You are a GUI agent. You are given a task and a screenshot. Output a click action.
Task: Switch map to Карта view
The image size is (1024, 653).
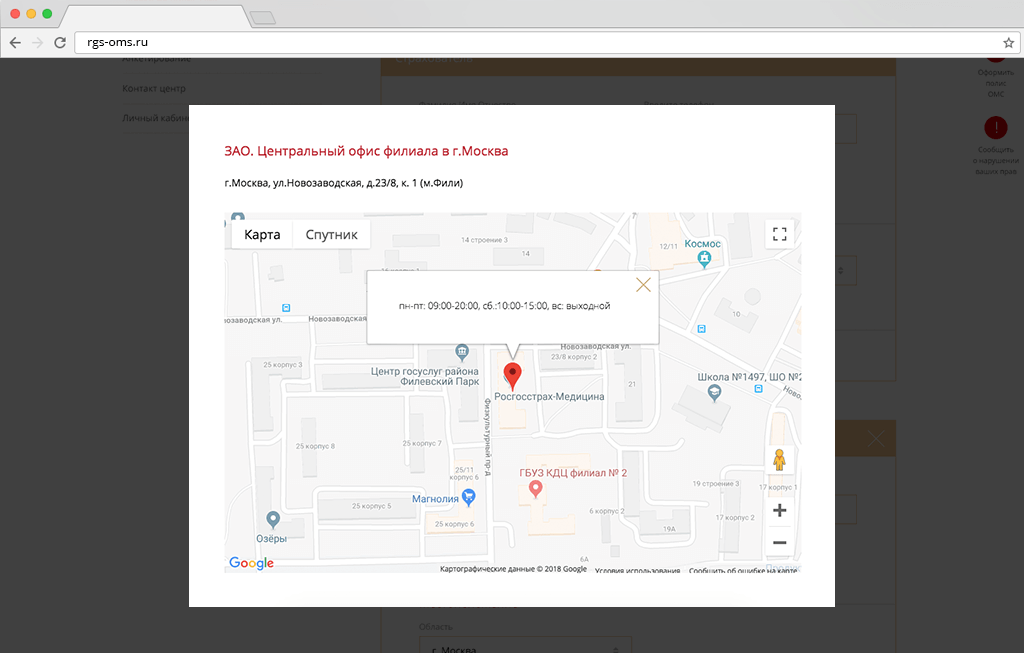(262, 234)
